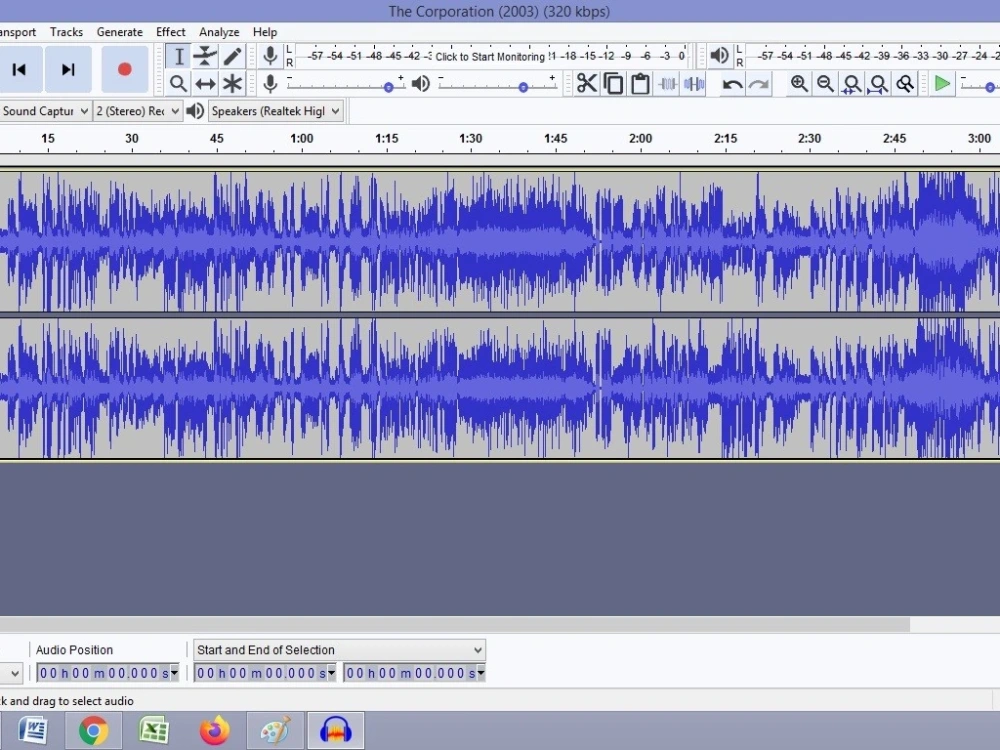Open the Effect menu
Image resolution: width=1000 pixels, height=750 pixels.
click(x=170, y=32)
